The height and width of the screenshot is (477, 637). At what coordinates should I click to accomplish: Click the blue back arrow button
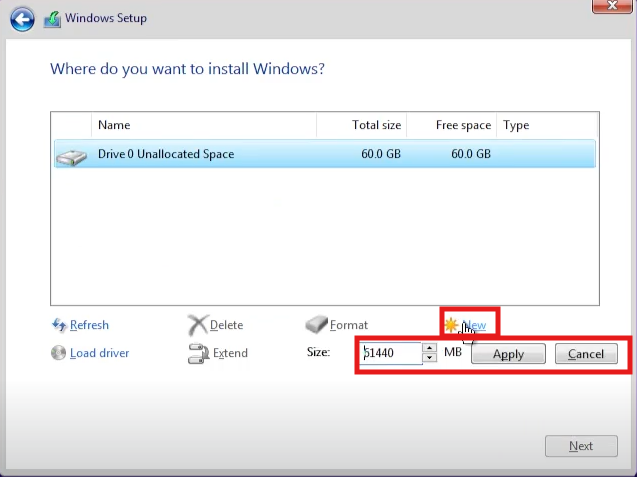(x=22, y=19)
